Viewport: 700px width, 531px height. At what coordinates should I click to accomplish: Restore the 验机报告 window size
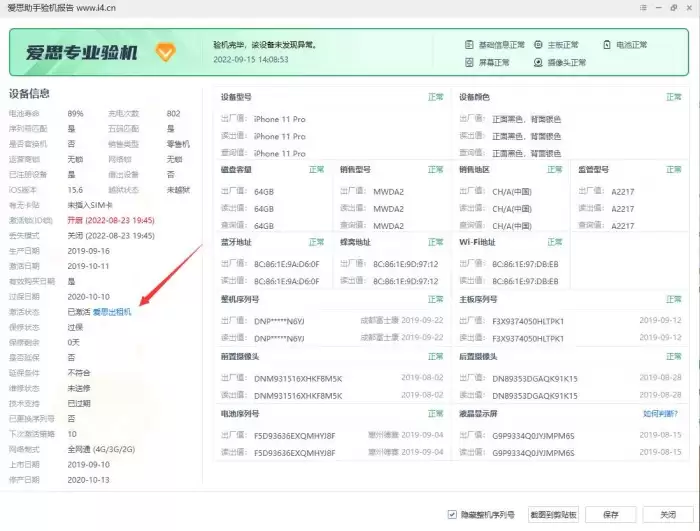coord(674,8)
